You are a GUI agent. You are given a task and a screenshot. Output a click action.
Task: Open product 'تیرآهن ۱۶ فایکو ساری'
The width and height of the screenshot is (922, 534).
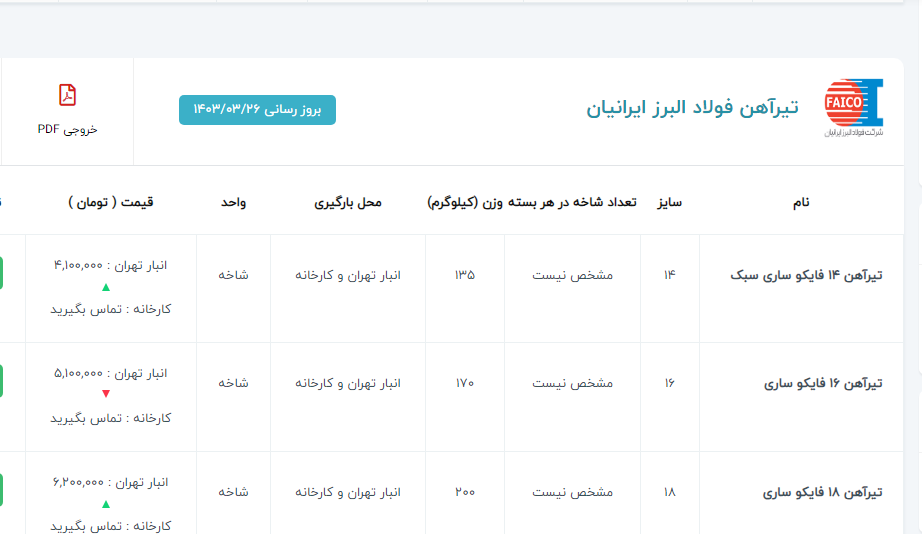[823, 383]
